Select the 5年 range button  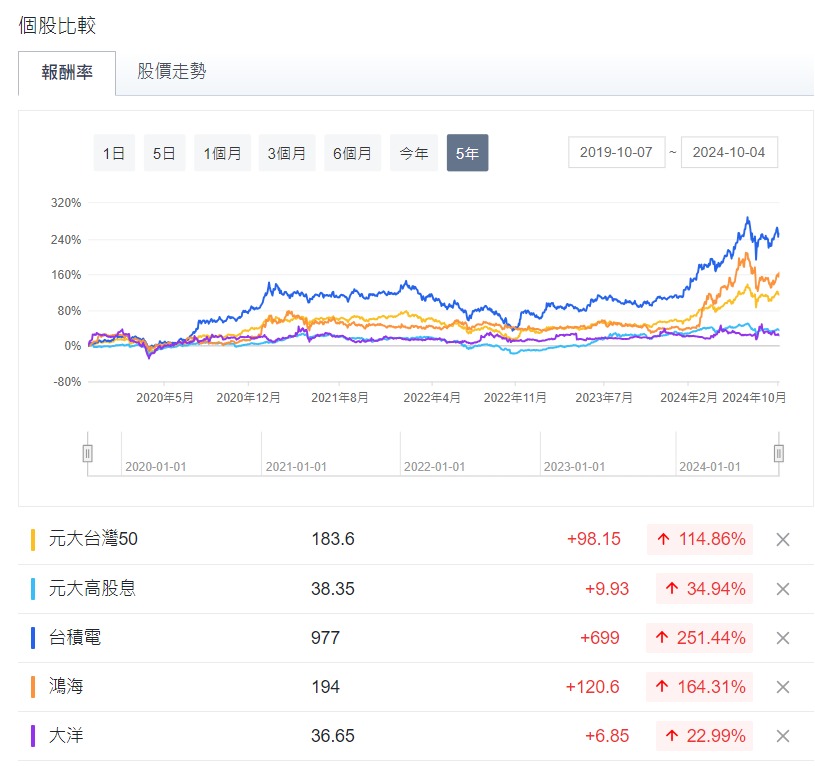pos(467,153)
